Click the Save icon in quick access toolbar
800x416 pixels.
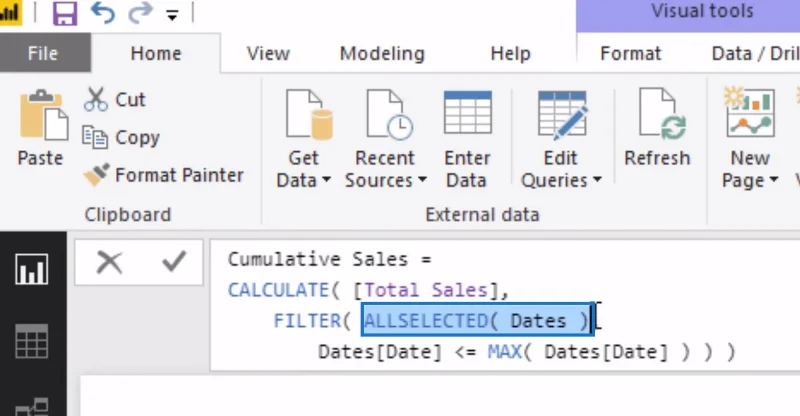click(65, 13)
